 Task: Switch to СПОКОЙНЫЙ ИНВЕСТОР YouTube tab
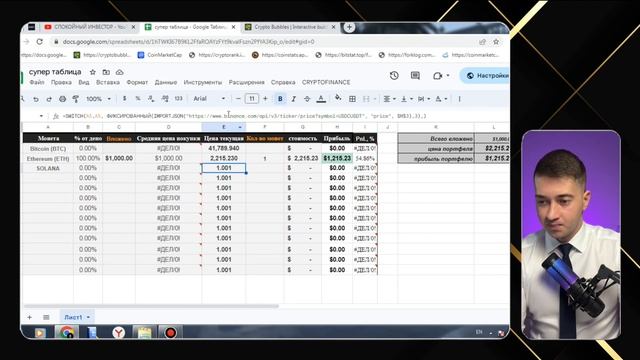(89, 27)
